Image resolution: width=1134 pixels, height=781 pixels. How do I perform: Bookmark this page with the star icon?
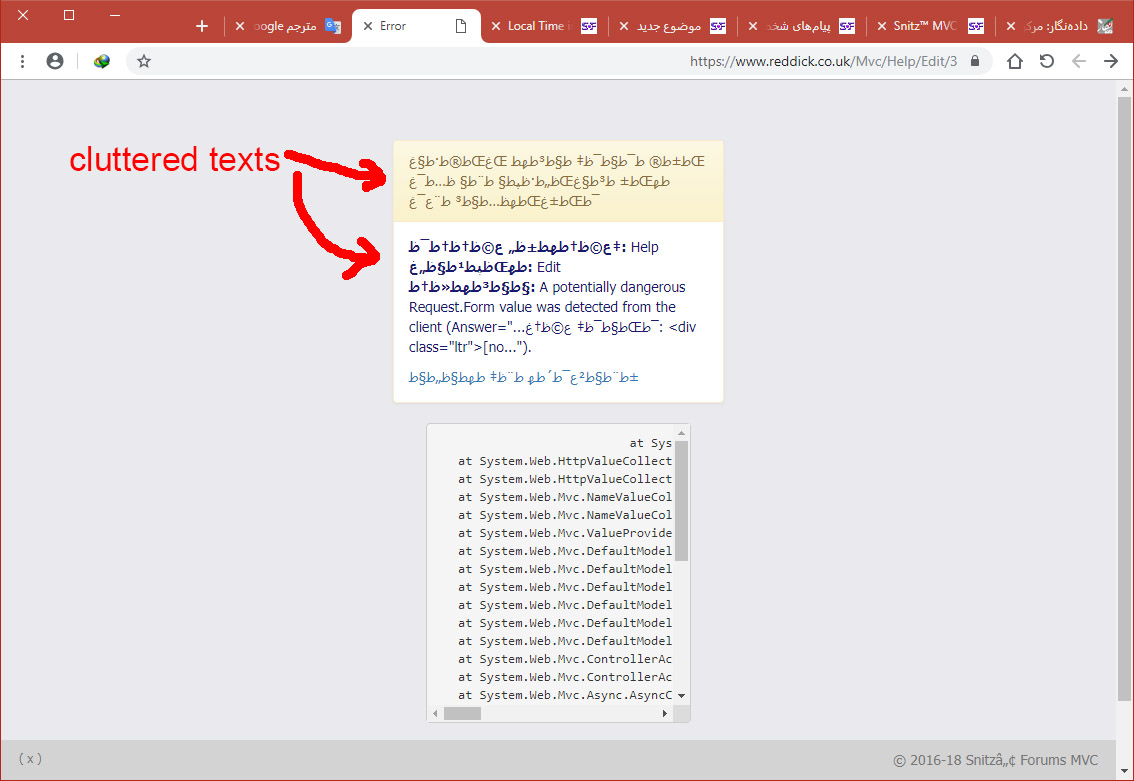pos(144,62)
